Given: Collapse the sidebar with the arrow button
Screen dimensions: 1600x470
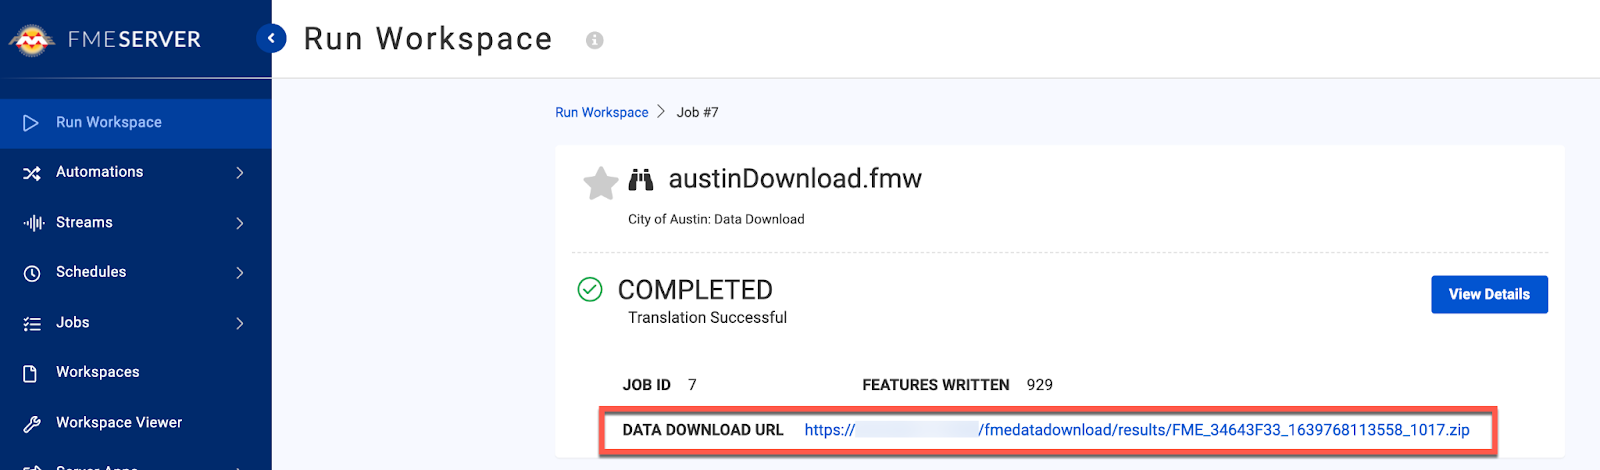Looking at the screenshot, I should point(271,38).
